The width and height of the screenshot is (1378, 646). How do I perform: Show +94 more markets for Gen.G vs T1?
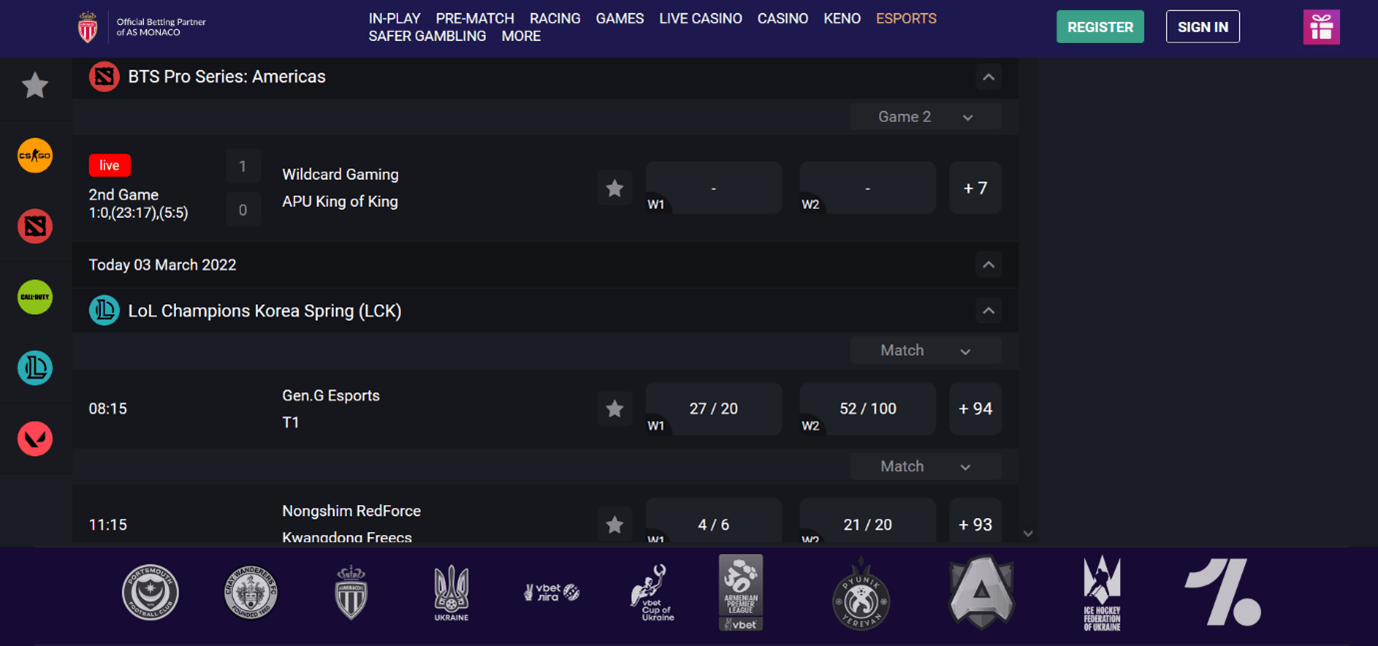point(975,409)
